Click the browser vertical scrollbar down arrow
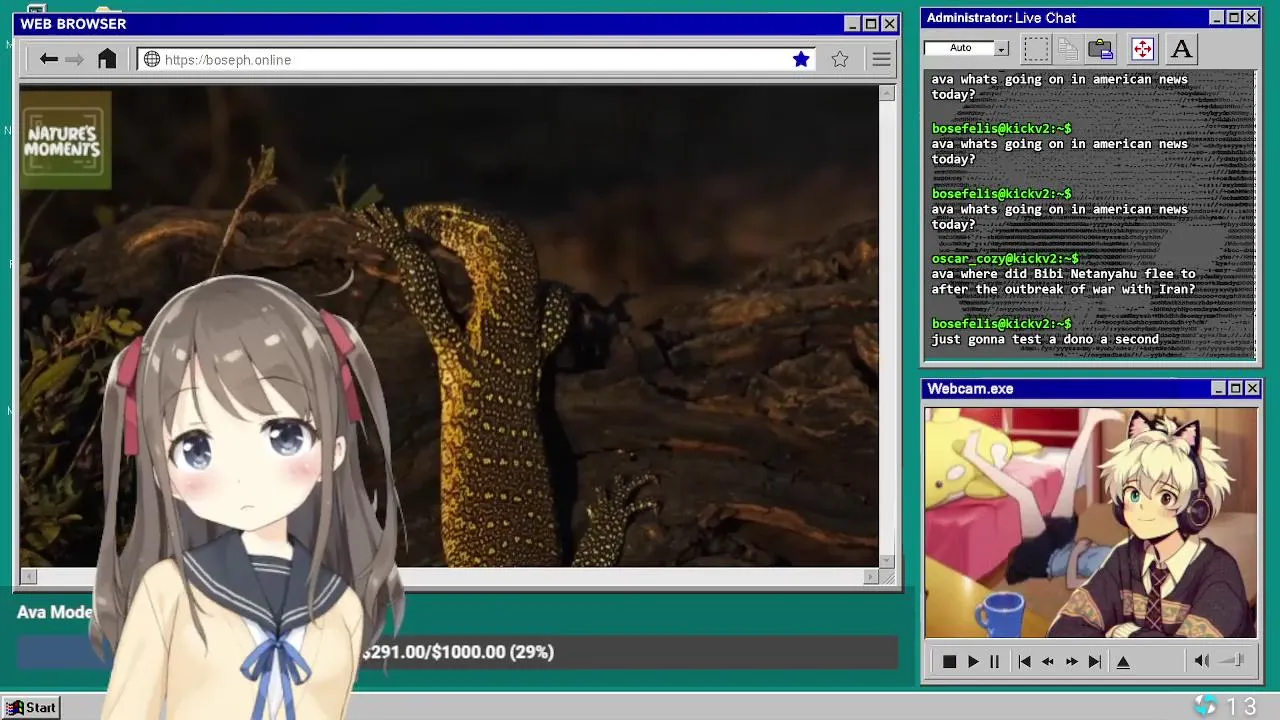The width and height of the screenshot is (1280, 720). click(886, 560)
